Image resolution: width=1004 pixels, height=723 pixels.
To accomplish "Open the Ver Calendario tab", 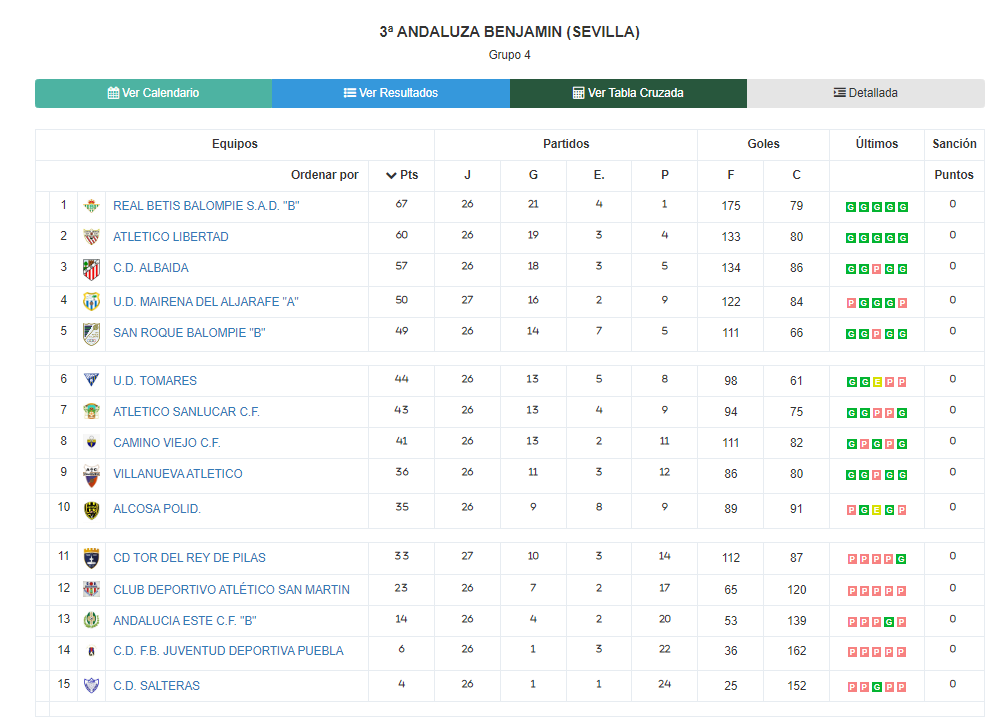I will [154, 93].
